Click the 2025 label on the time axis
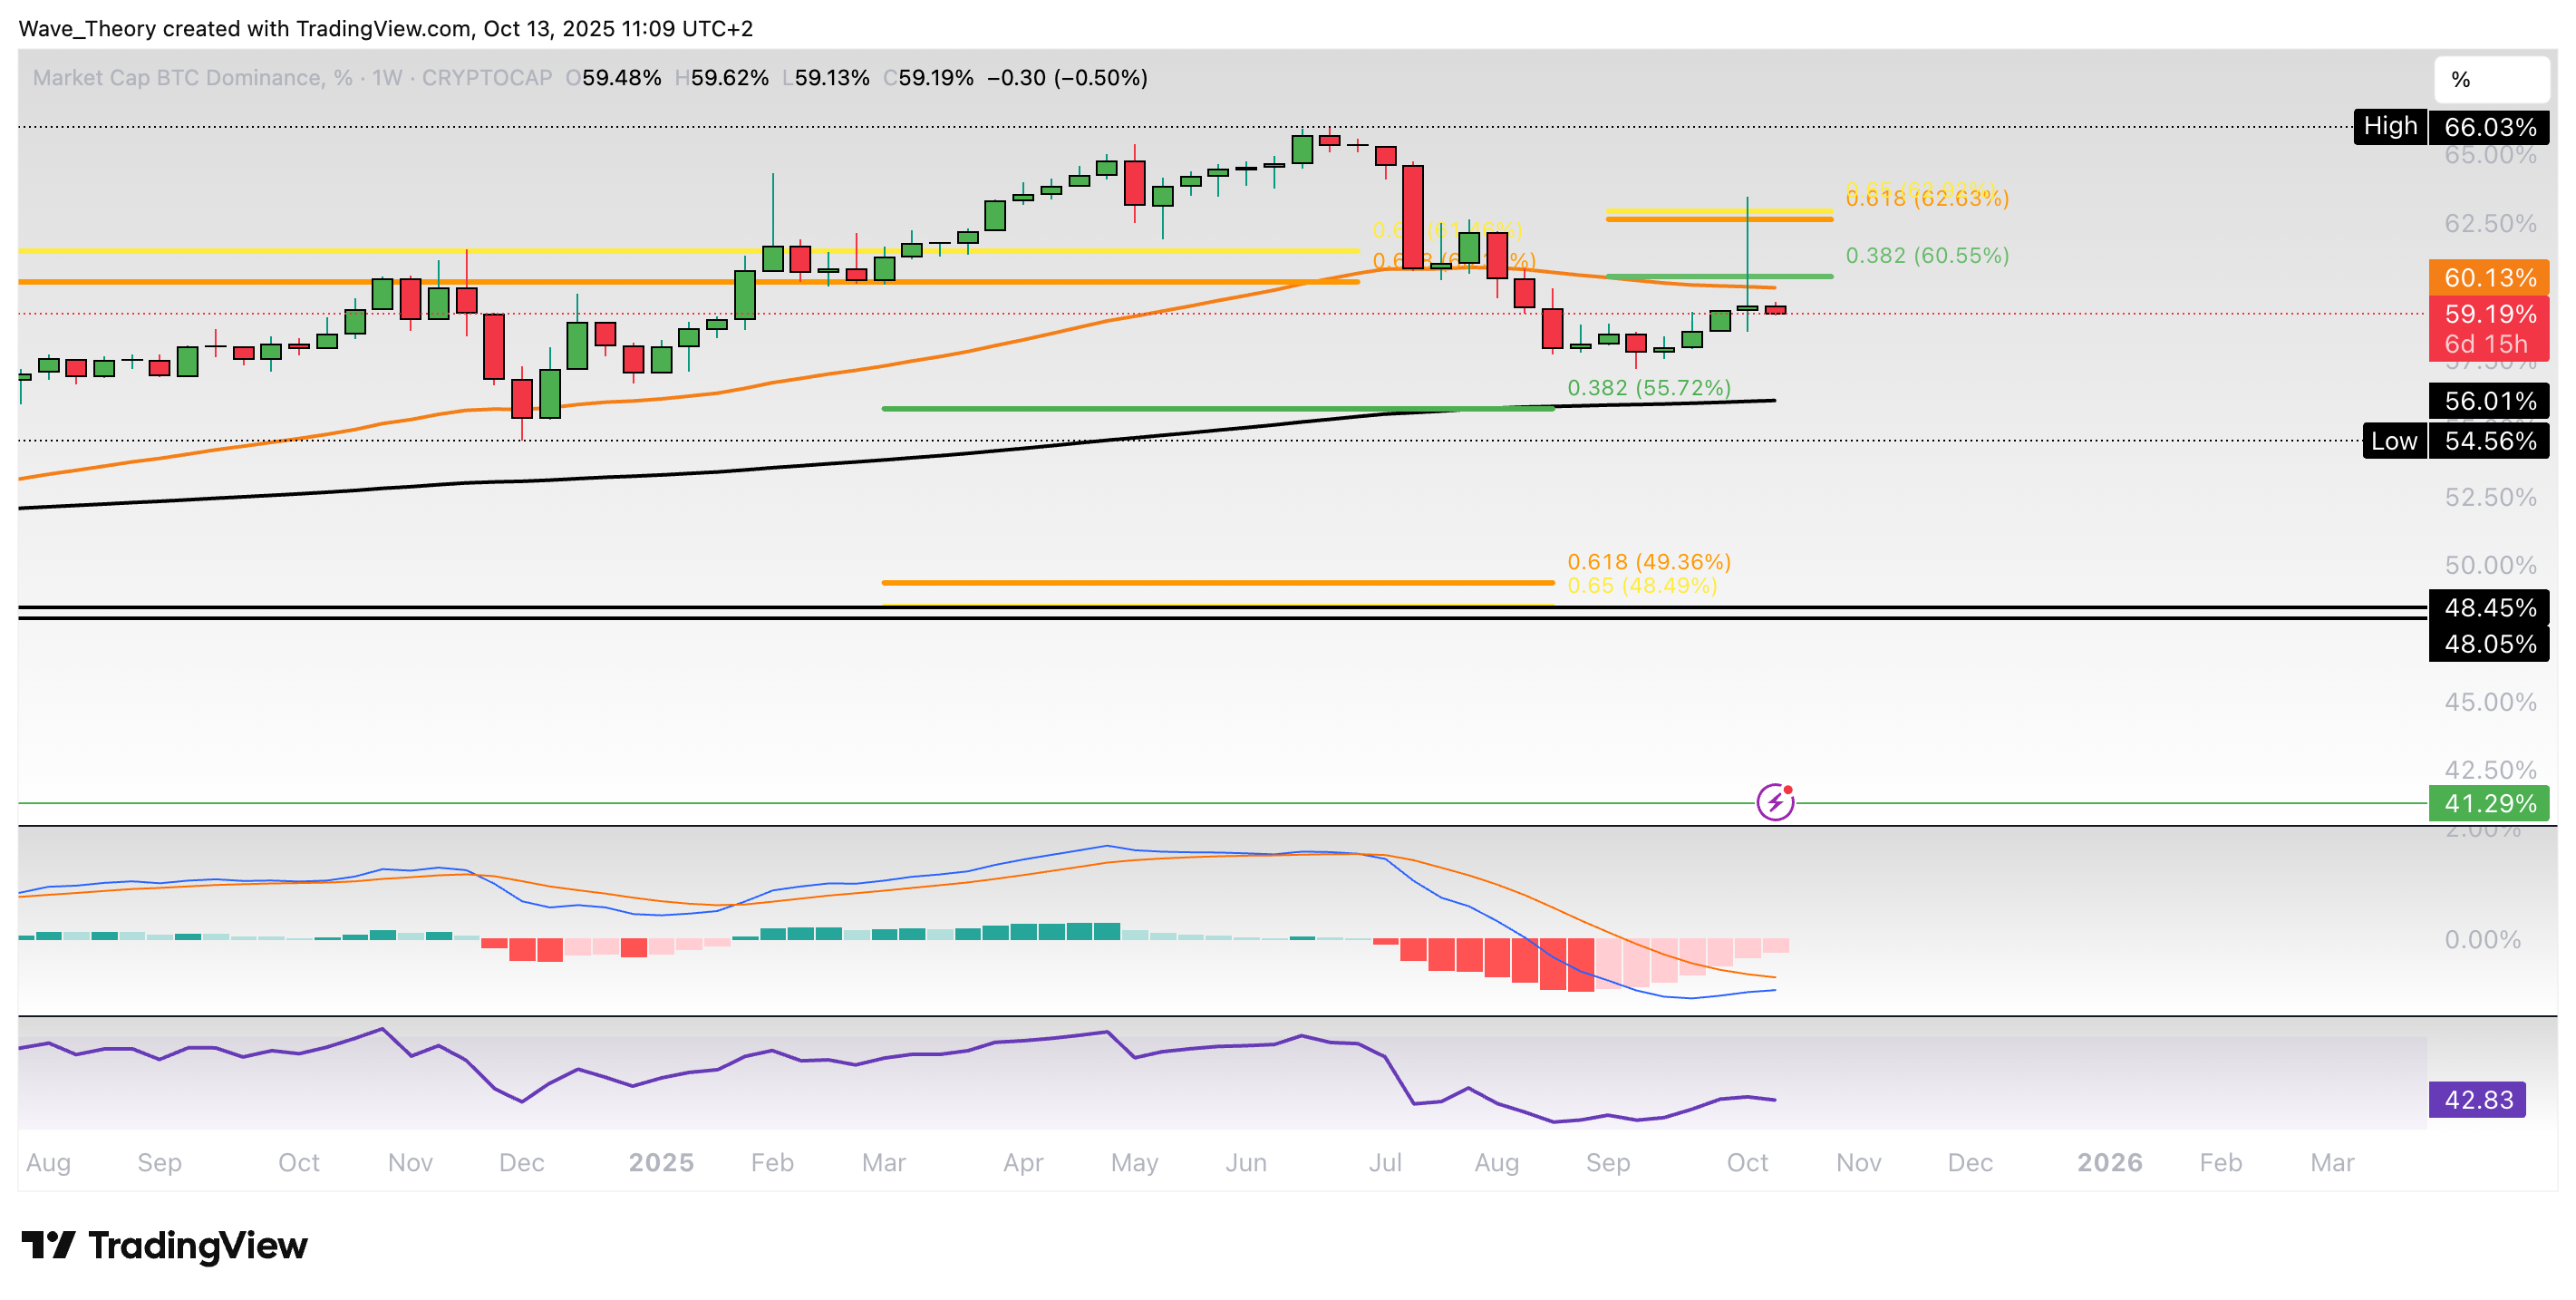Image resolution: width=2576 pixels, height=1300 pixels. click(660, 1163)
